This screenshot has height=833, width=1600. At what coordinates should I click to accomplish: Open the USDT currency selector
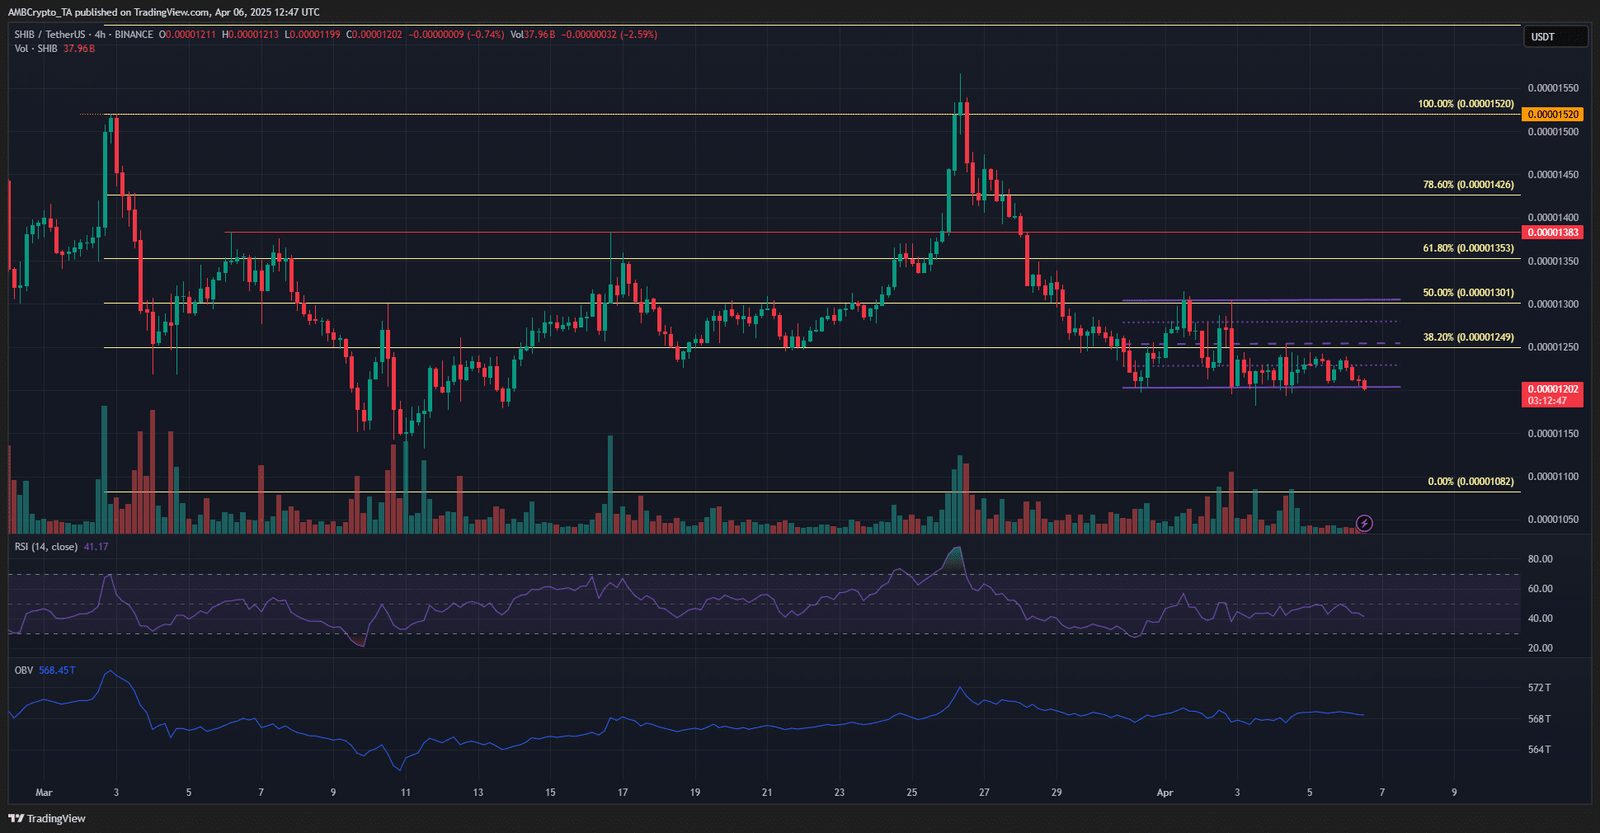tap(1554, 37)
